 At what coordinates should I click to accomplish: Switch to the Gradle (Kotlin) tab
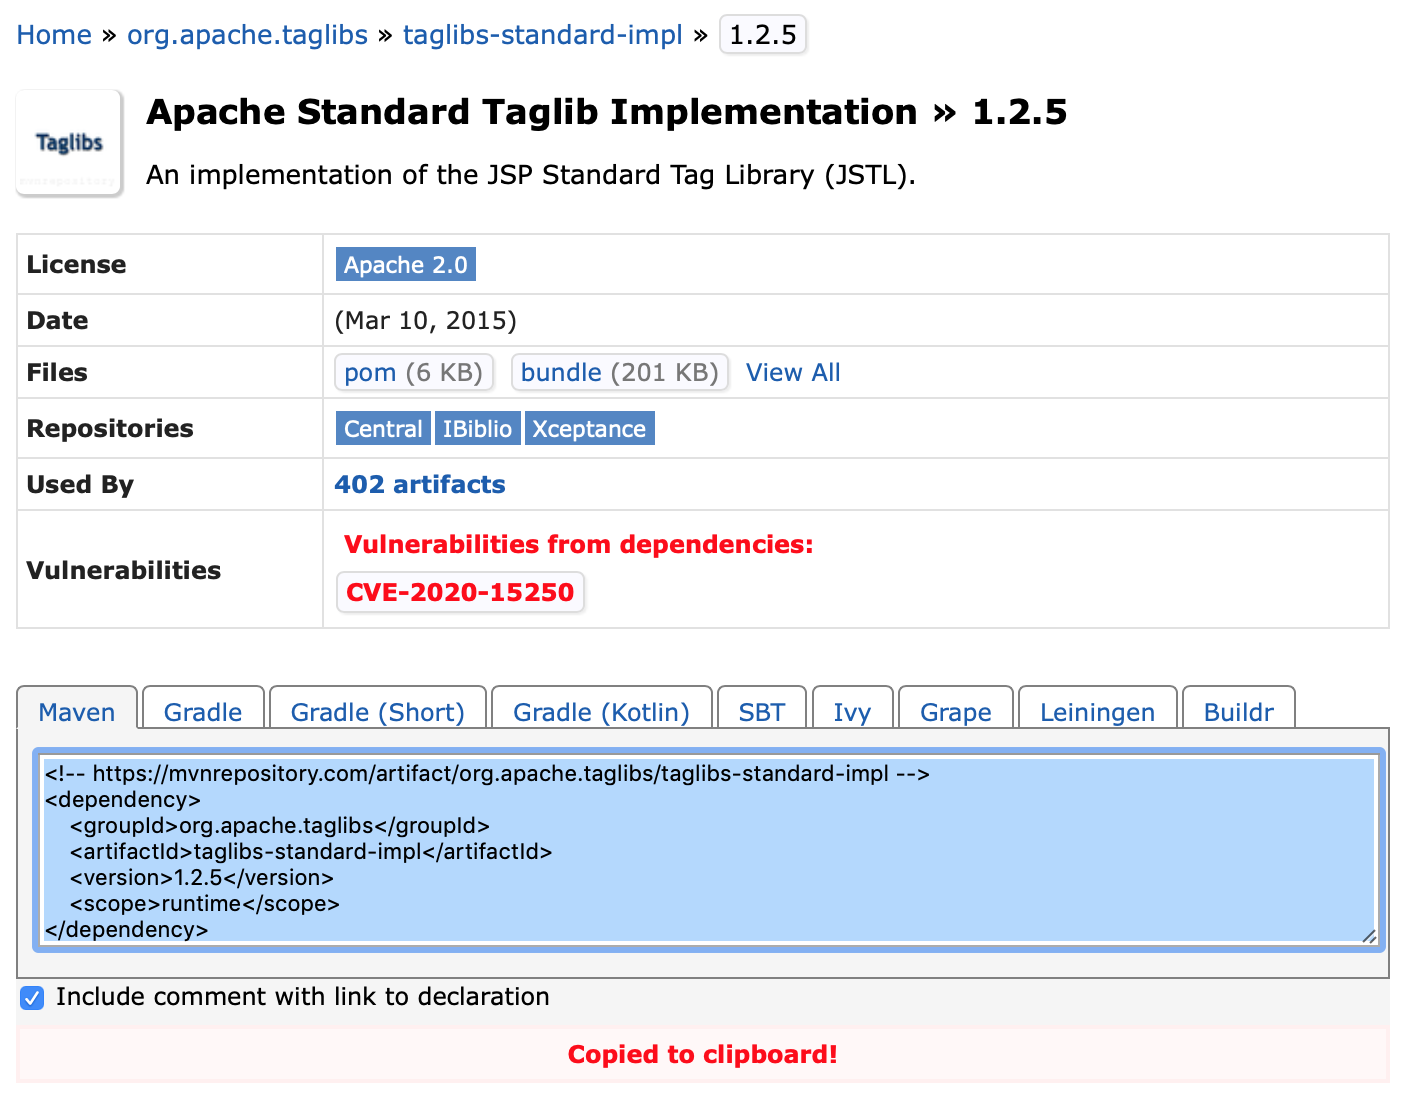tap(601, 710)
